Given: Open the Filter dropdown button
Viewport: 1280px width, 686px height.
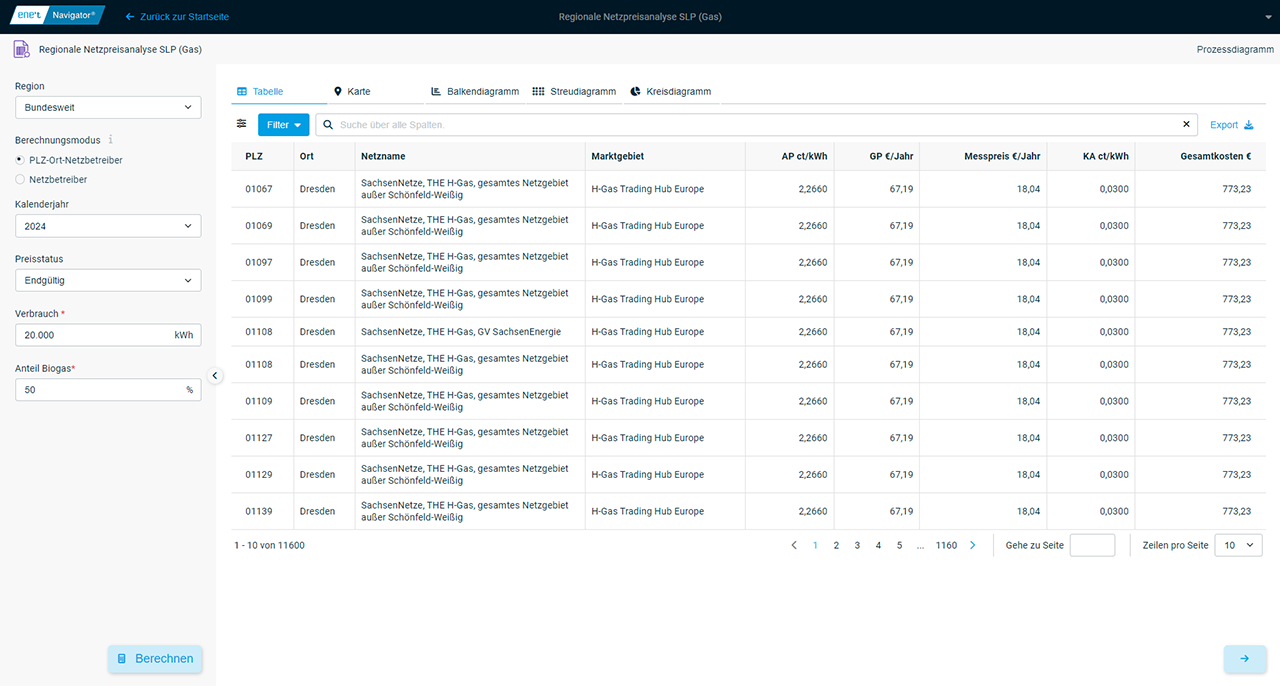Looking at the screenshot, I should coord(284,125).
